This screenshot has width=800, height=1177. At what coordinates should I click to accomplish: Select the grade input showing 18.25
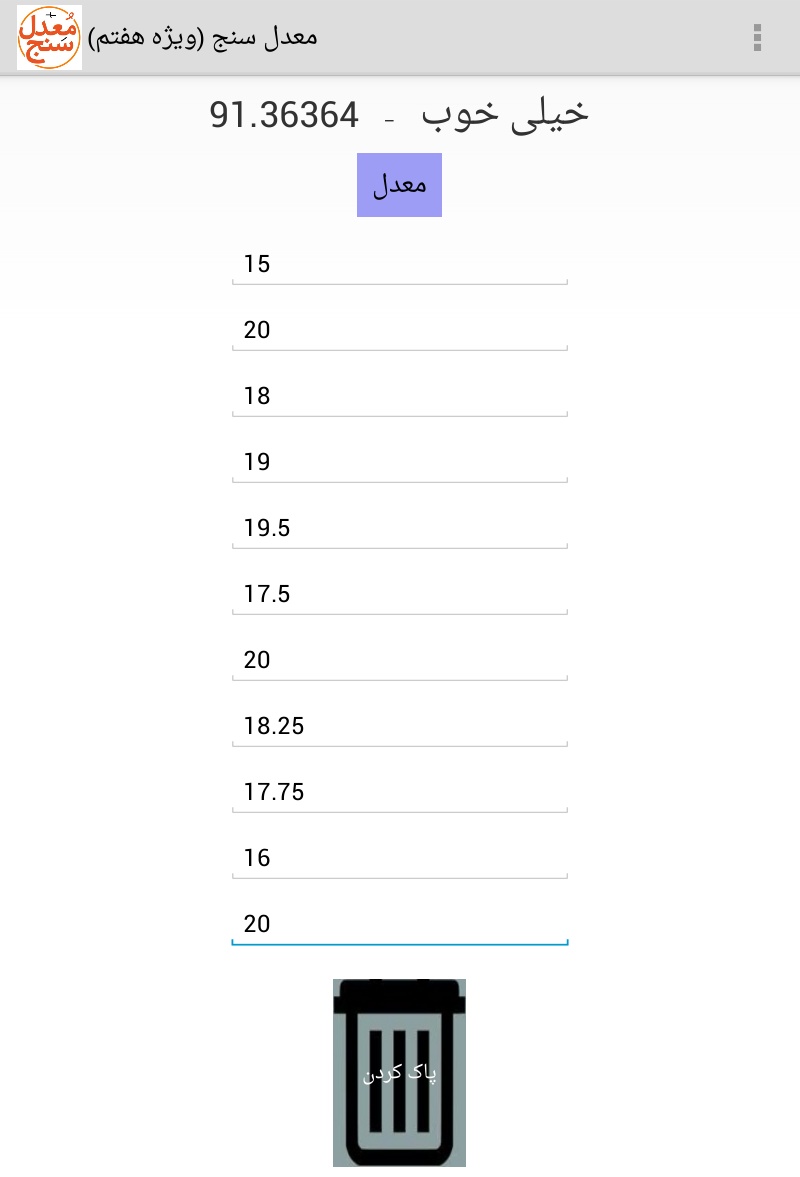click(x=399, y=727)
